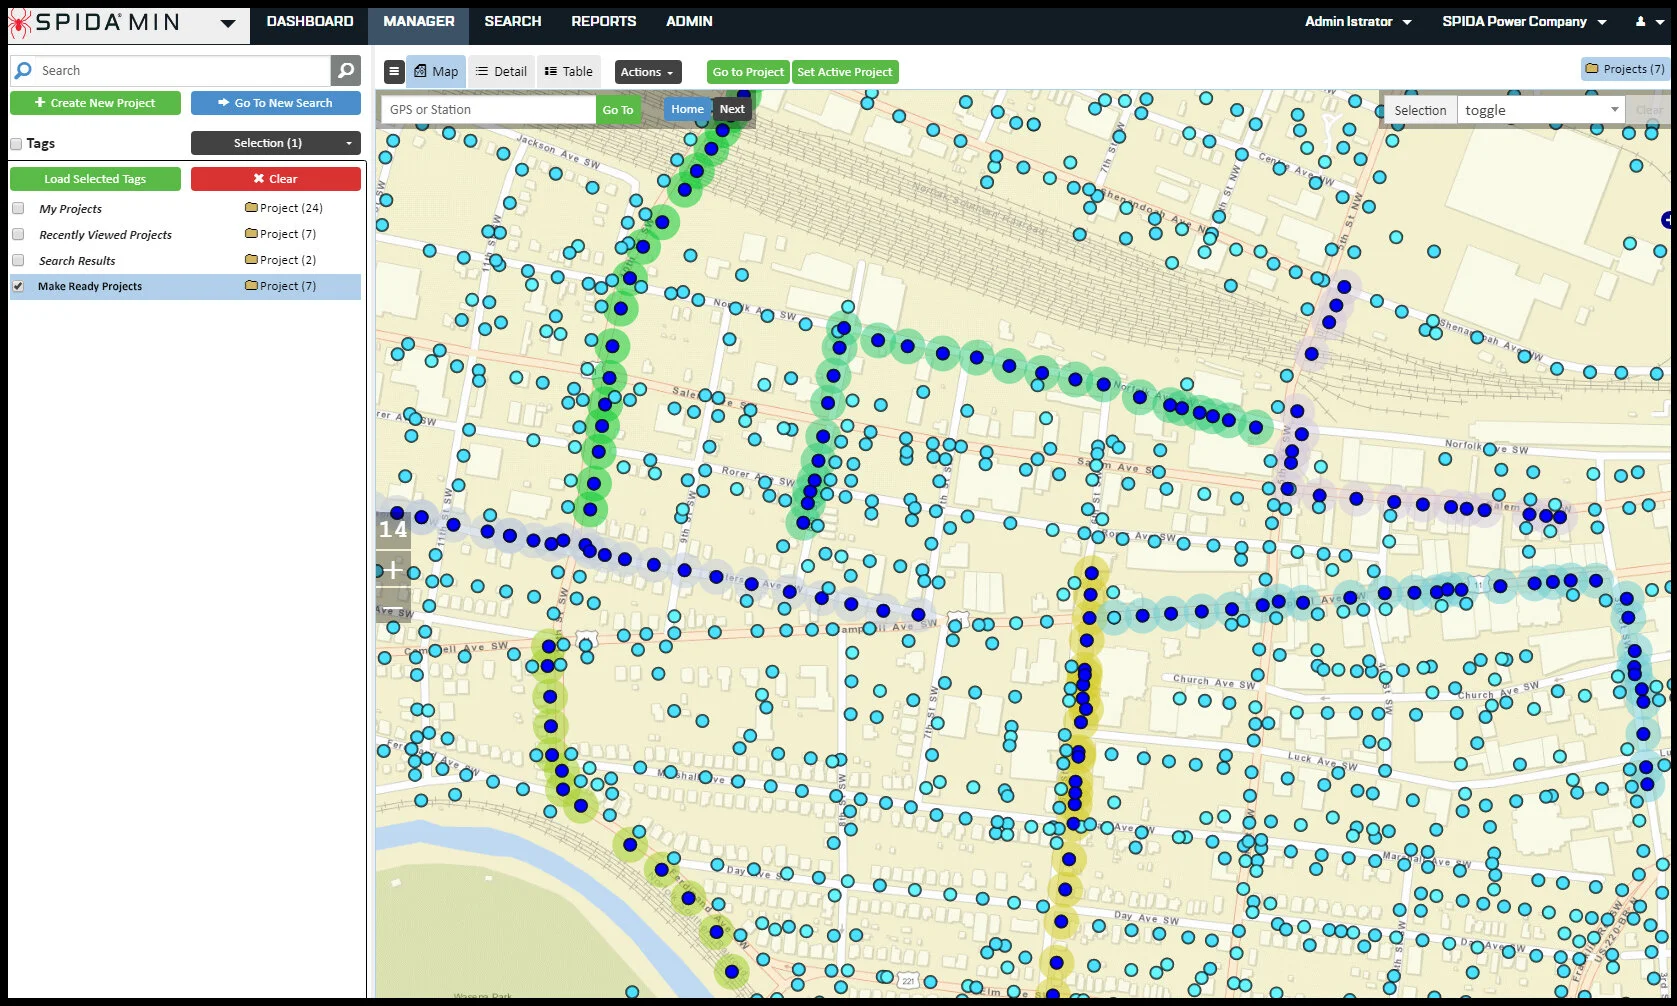Click the GPS or Station input field
The image size is (1677, 1006).
pyautogui.click(x=488, y=110)
